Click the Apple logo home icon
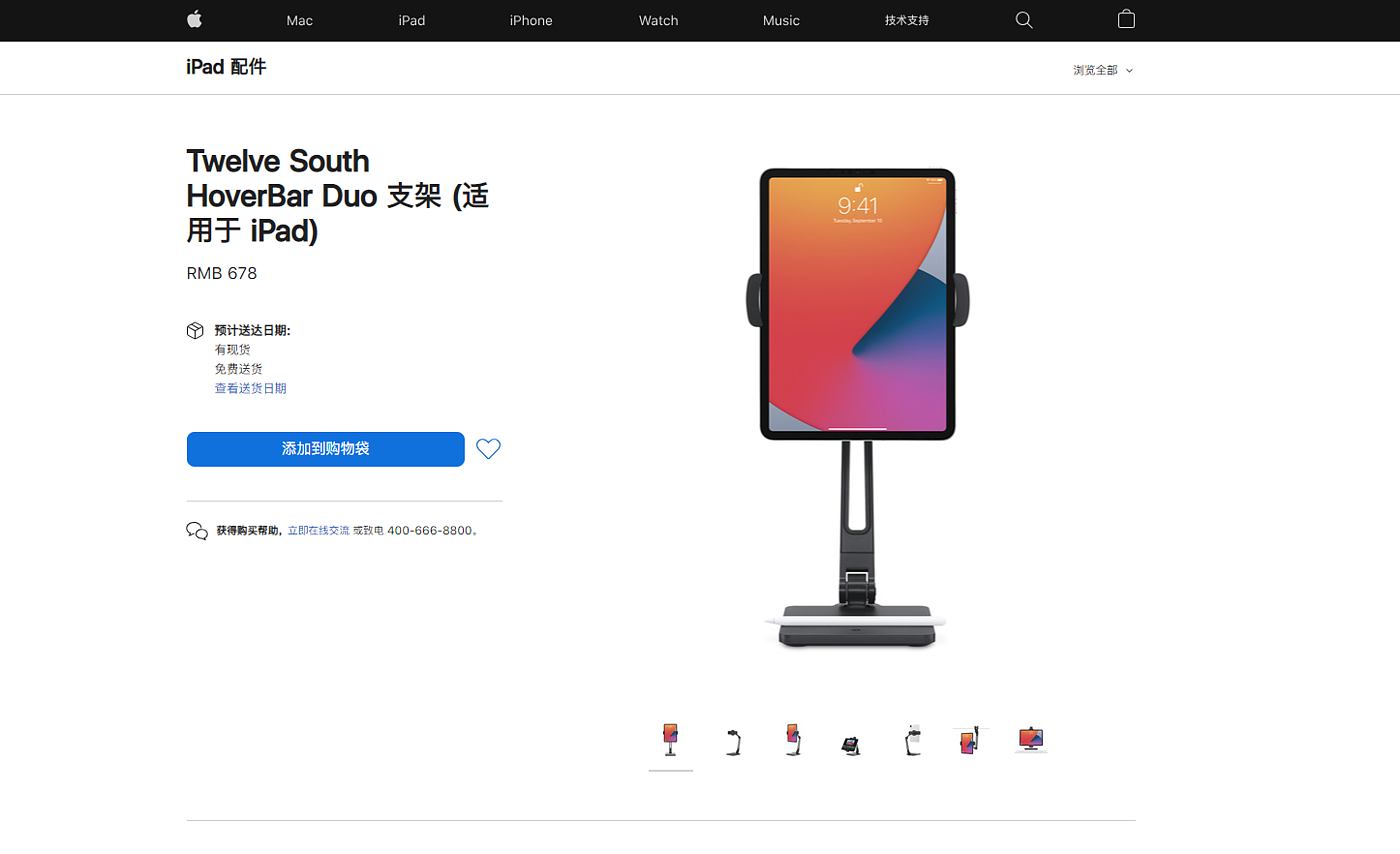1400x854 pixels. 195,20
